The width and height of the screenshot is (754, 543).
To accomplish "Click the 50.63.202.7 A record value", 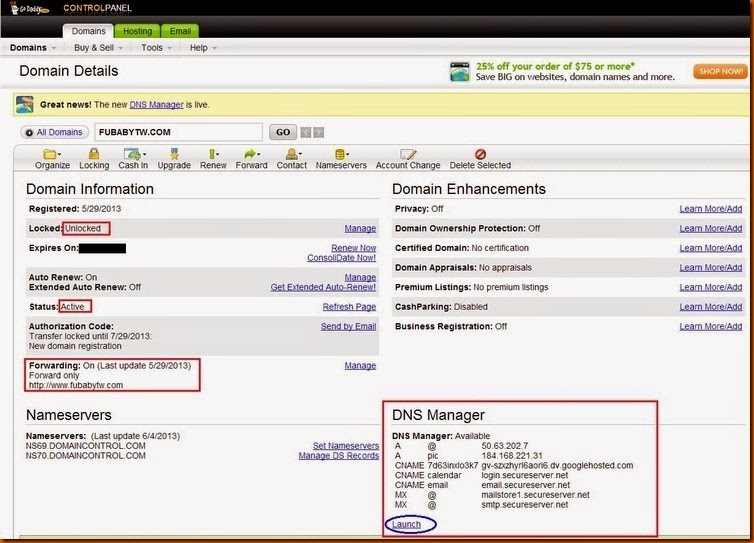I will 504,446.
